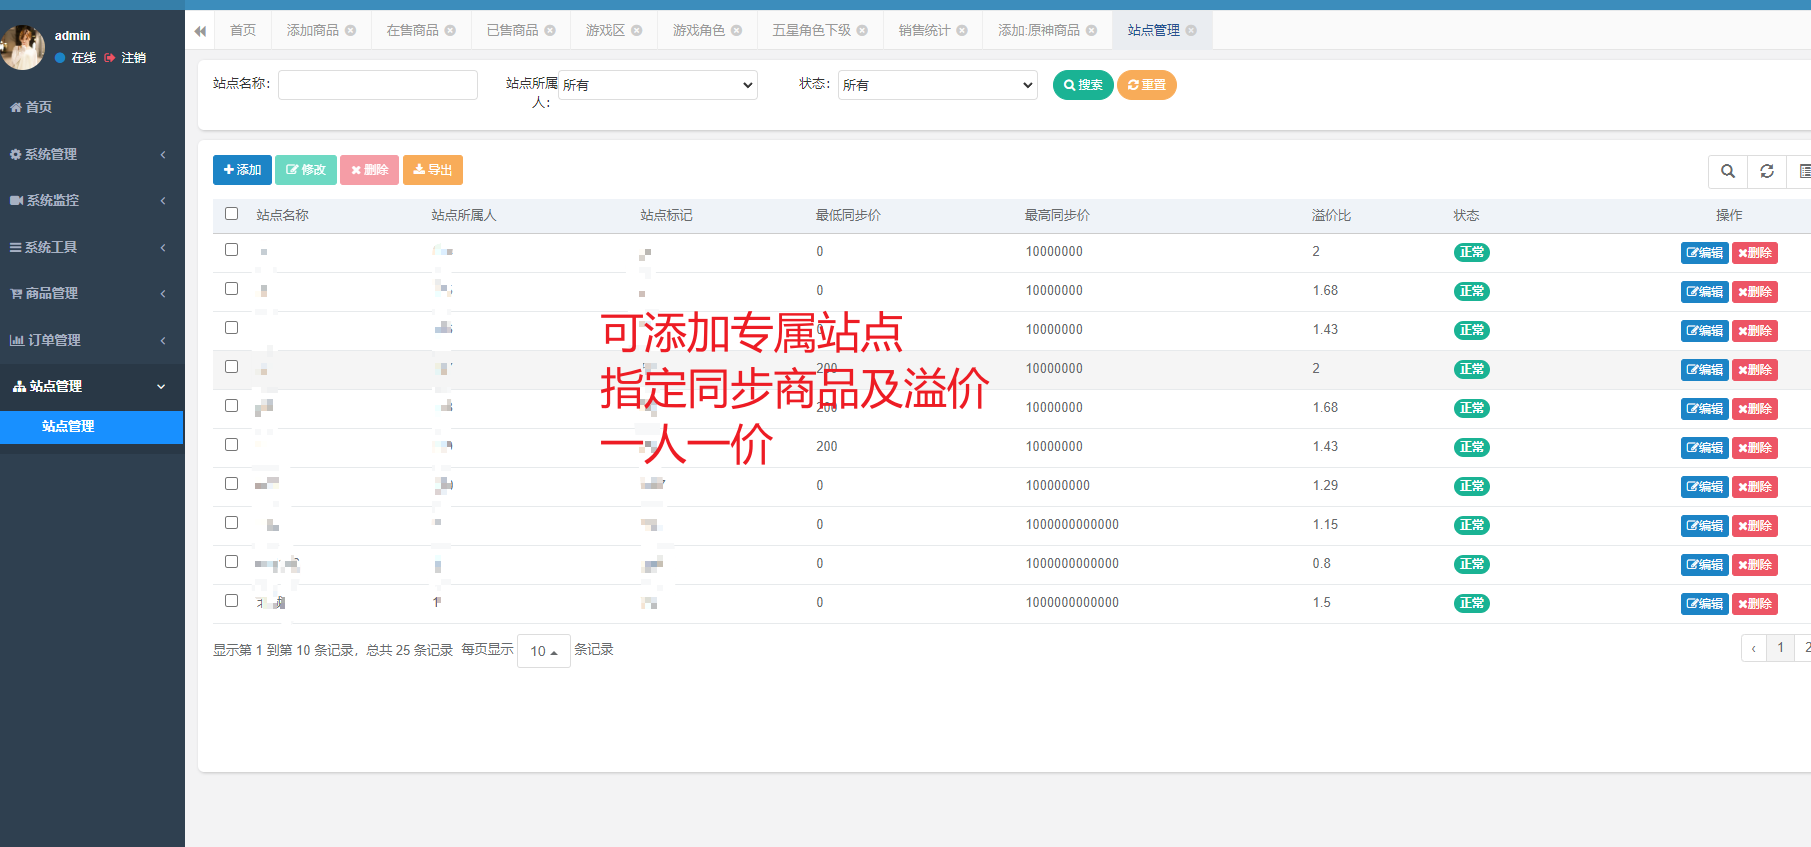Click the orange 重置 button
Image resolution: width=1811 pixels, height=847 pixels.
1147,85
